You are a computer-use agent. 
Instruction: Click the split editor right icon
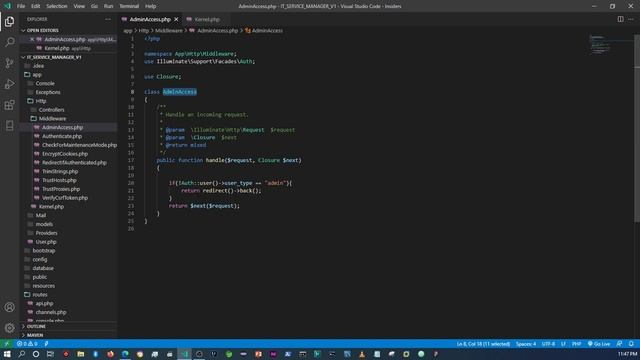[x=620, y=19]
